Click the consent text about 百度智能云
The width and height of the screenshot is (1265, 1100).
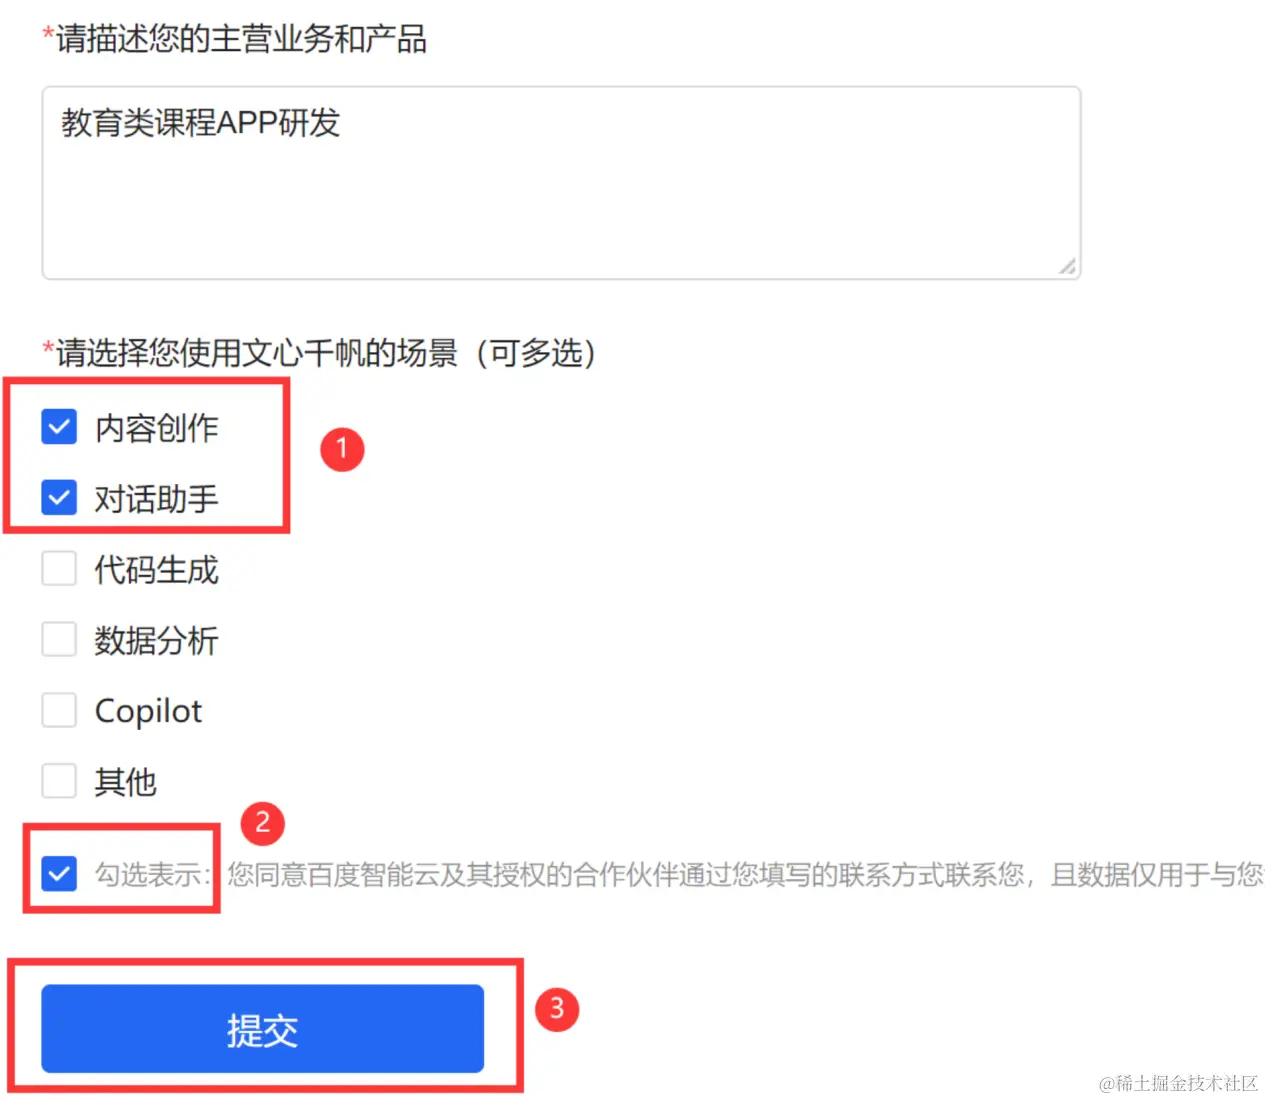(x=745, y=874)
